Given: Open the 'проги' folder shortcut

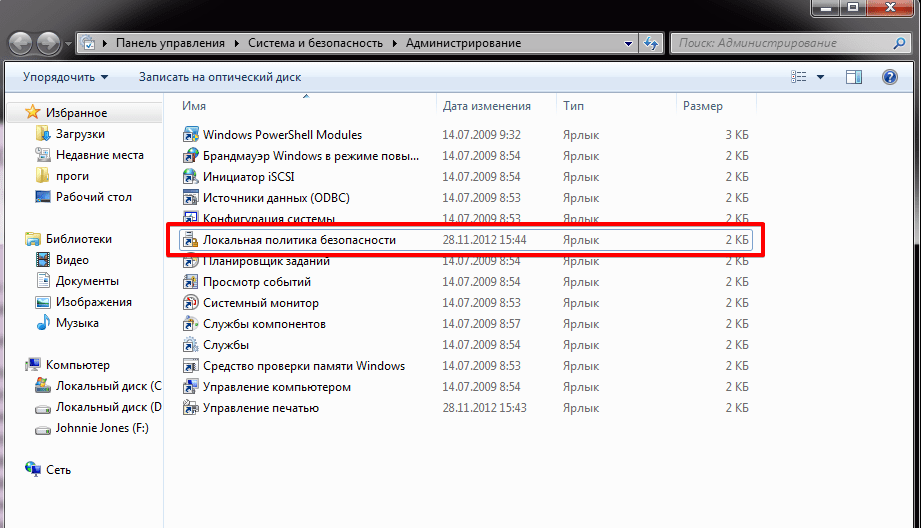Looking at the screenshot, I should (72, 176).
